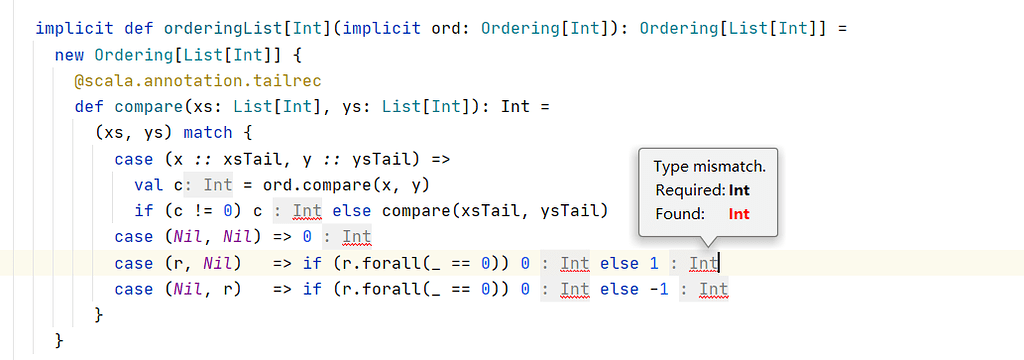Click the new Ordering[List[Int]] expression
Screen dimensions: 1024x360
point(168,54)
